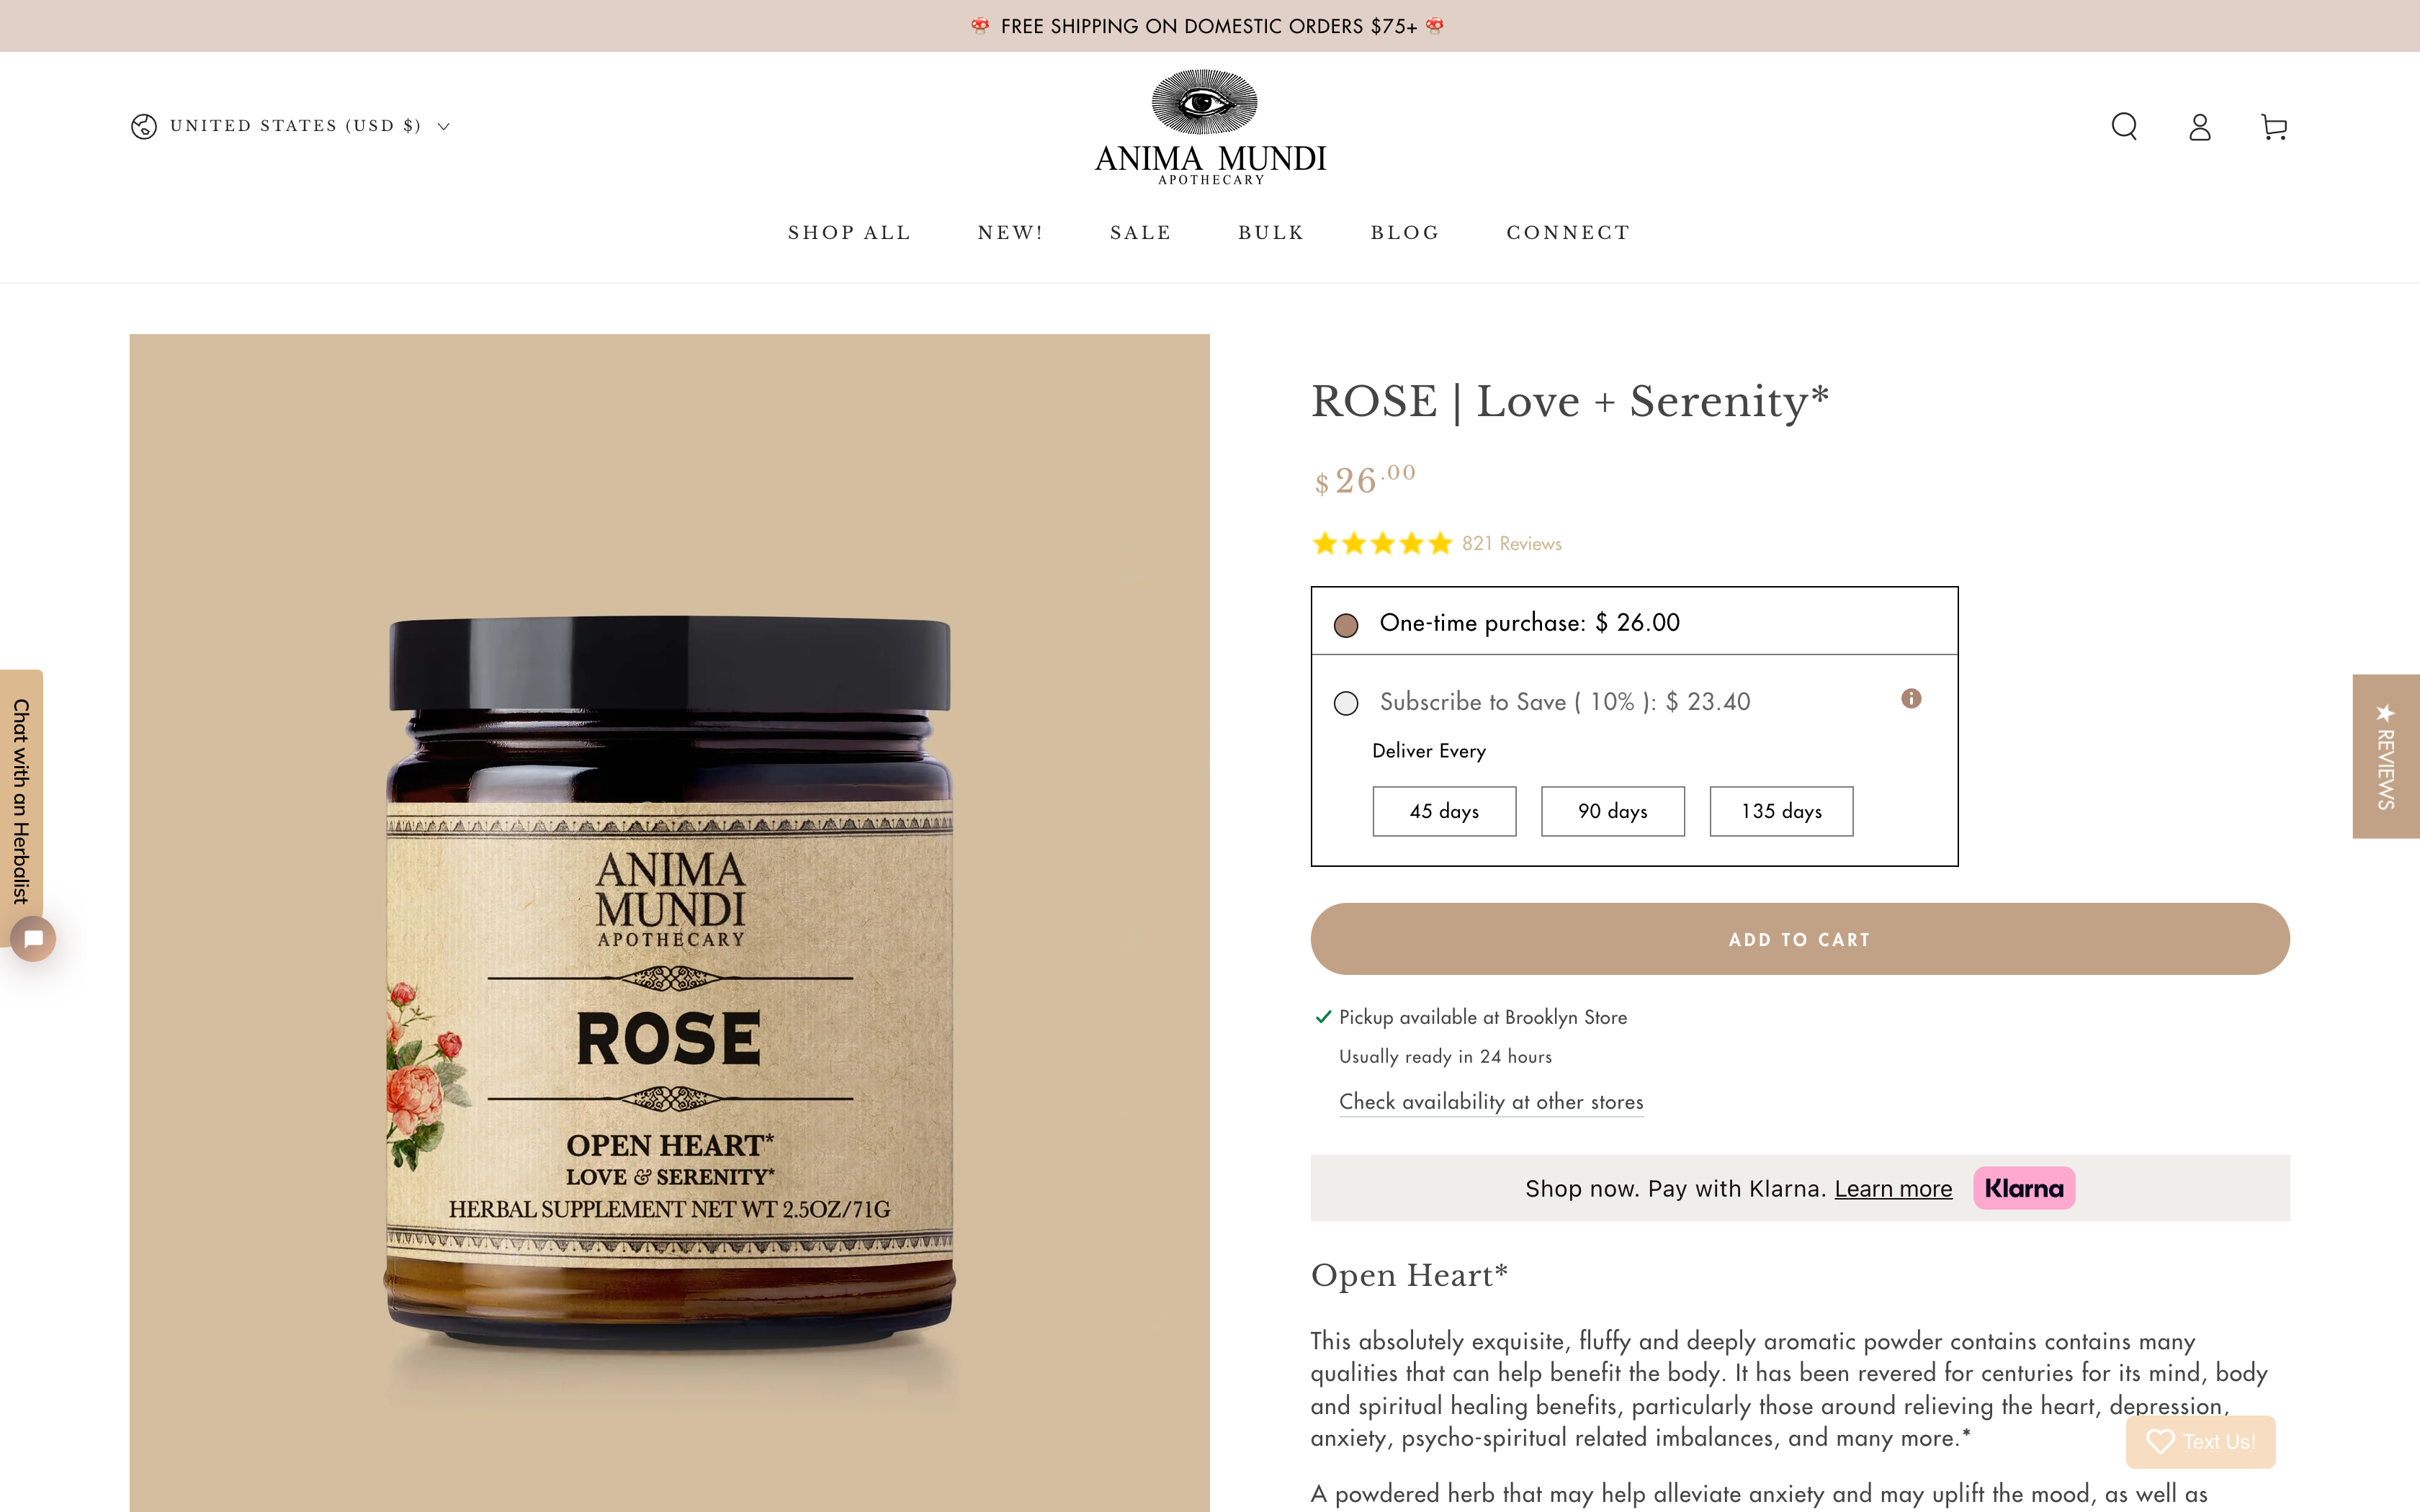Go to the SALE menu item
This screenshot has height=1512, width=2420.
click(x=1141, y=233)
